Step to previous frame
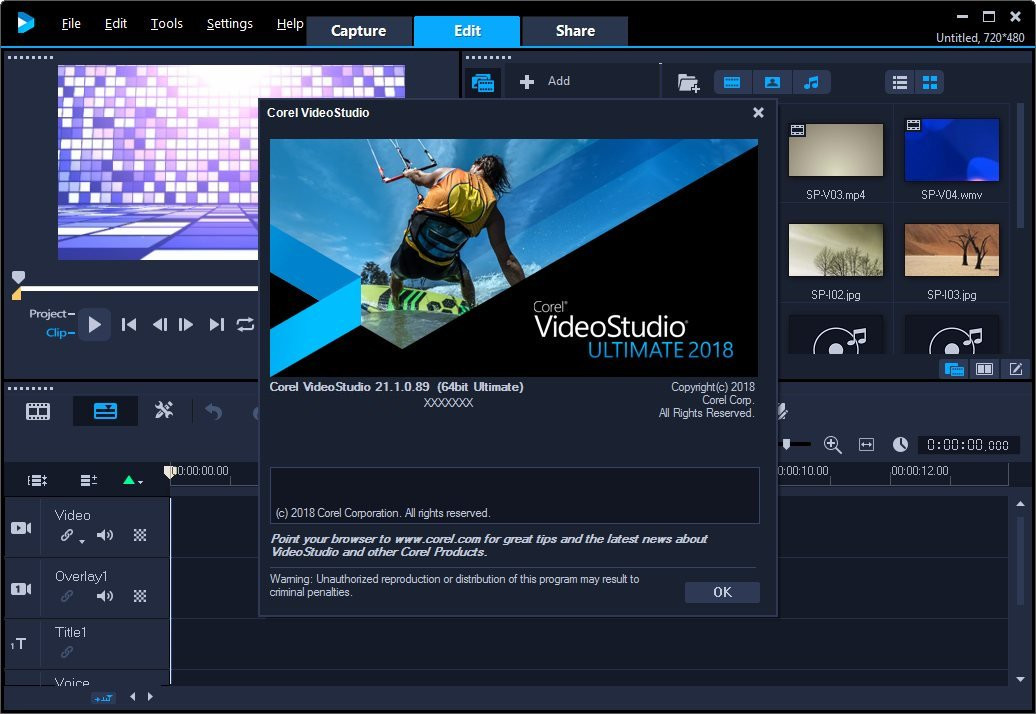Image resolution: width=1036 pixels, height=714 pixels. (159, 324)
